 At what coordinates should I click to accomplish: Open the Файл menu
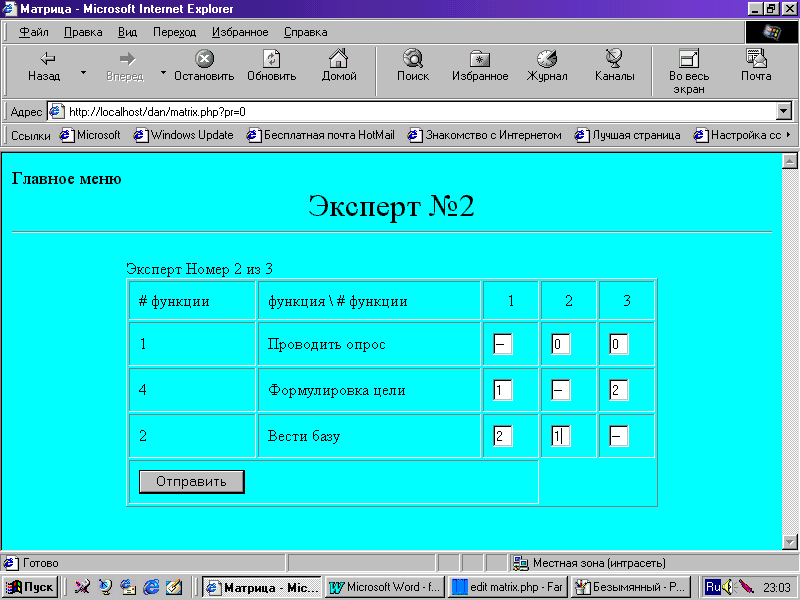point(34,32)
